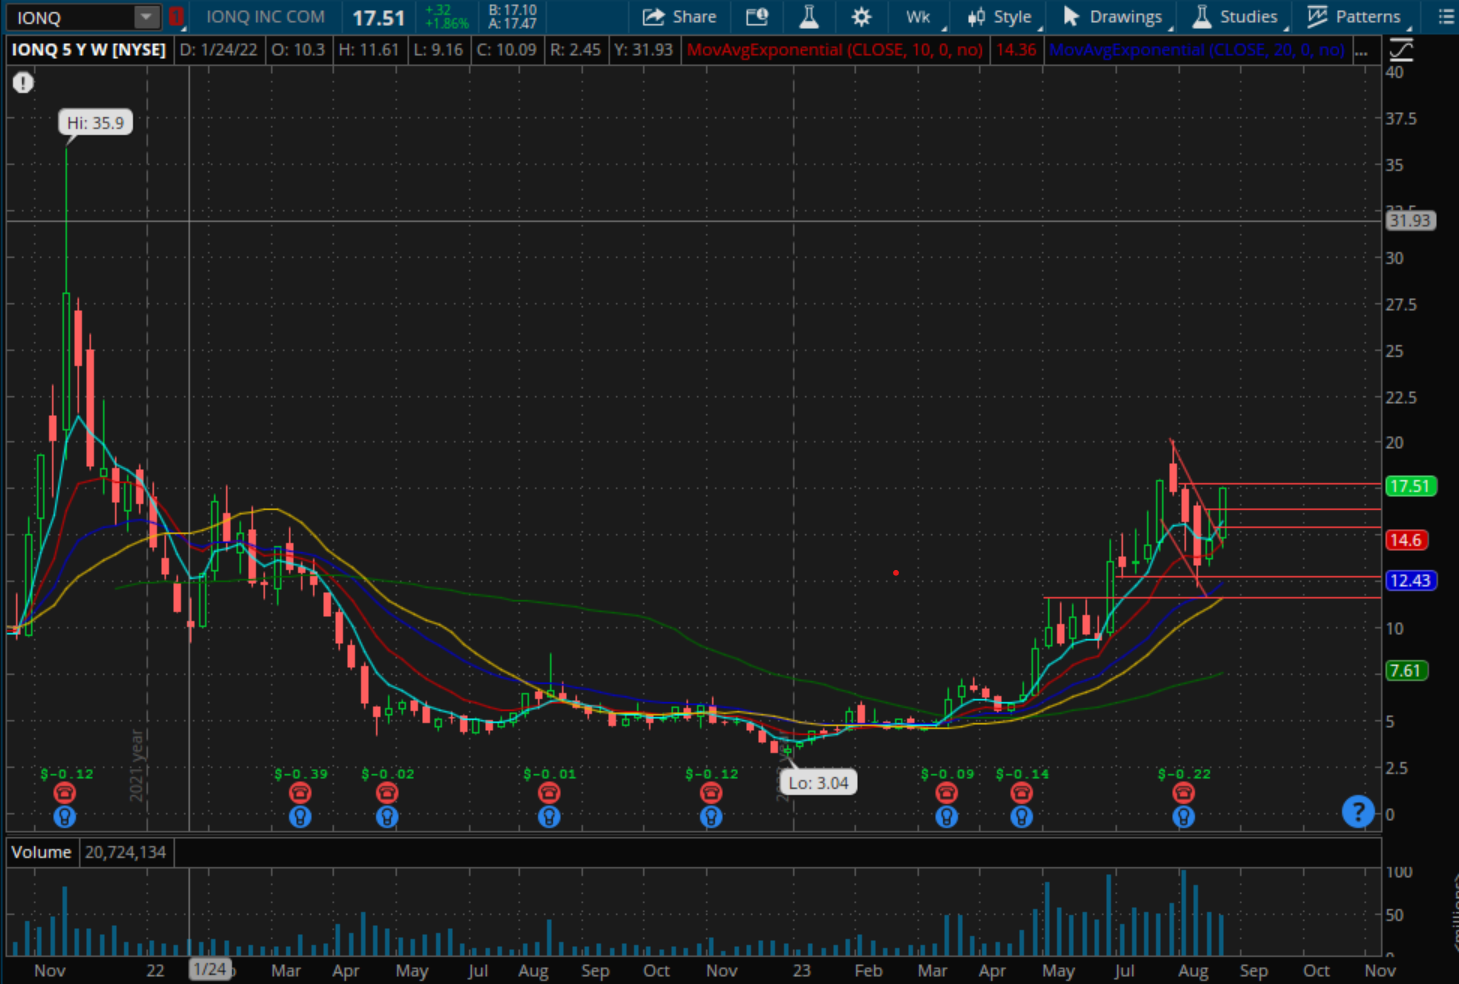Click the green 7.61 price axis label
This screenshot has height=984, width=1459.
pyautogui.click(x=1405, y=671)
